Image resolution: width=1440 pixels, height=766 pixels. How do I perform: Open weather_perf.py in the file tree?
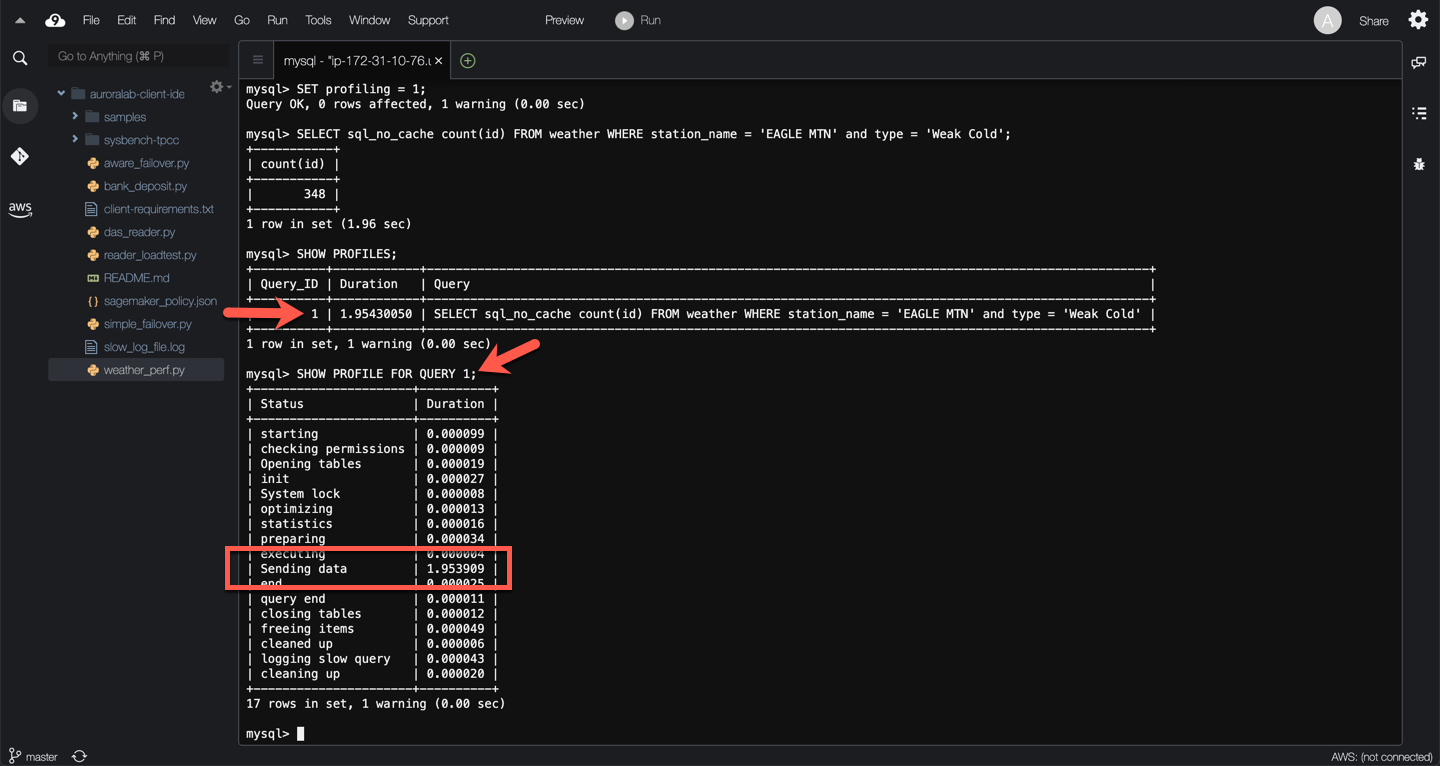[x=144, y=370]
